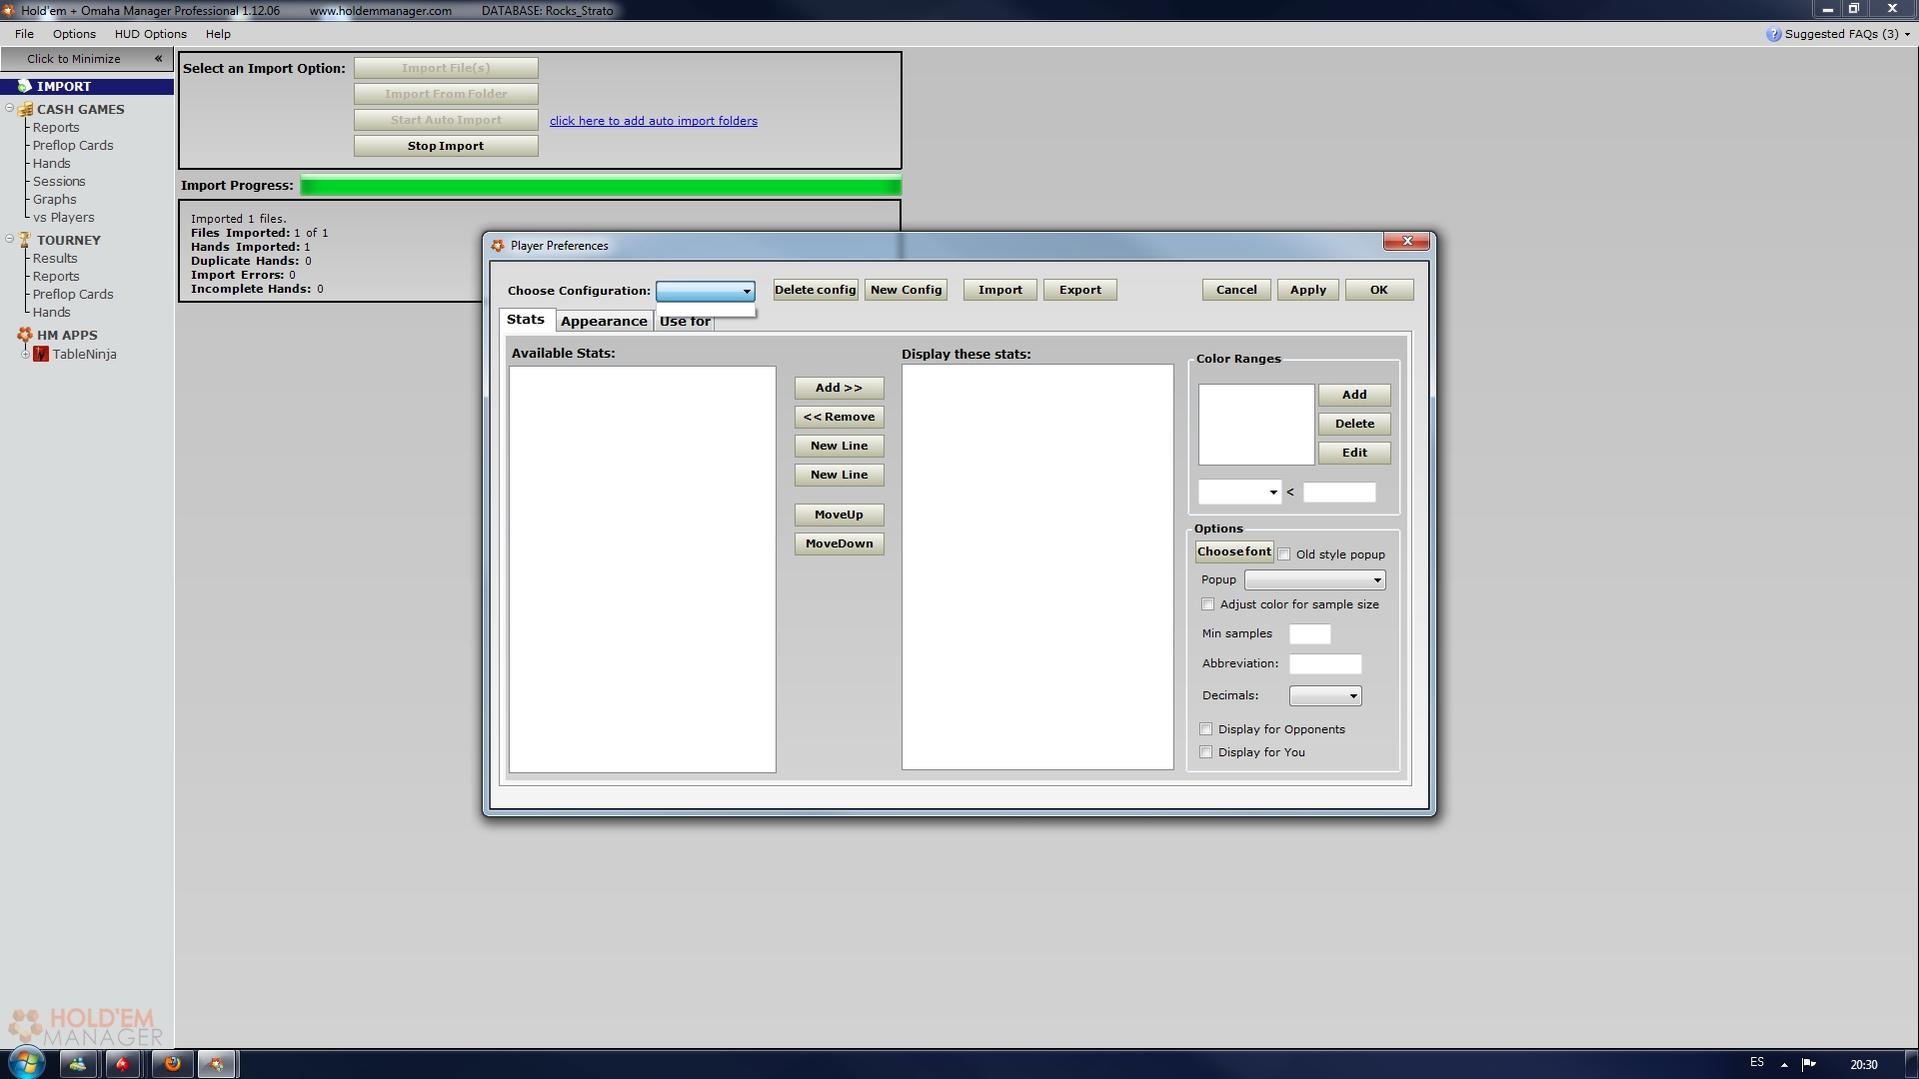The image size is (1919, 1079).
Task: Click the Stop Import button
Action: tap(446, 146)
